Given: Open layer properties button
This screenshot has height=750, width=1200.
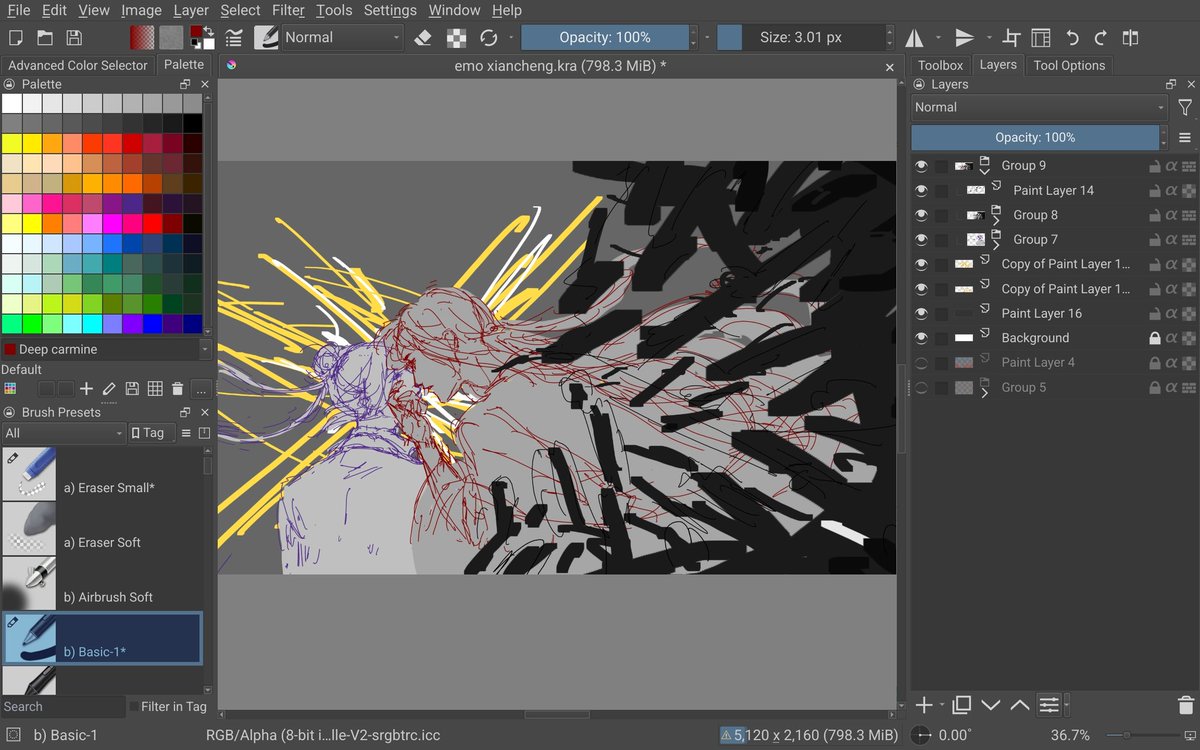Looking at the screenshot, I should (x=1048, y=705).
